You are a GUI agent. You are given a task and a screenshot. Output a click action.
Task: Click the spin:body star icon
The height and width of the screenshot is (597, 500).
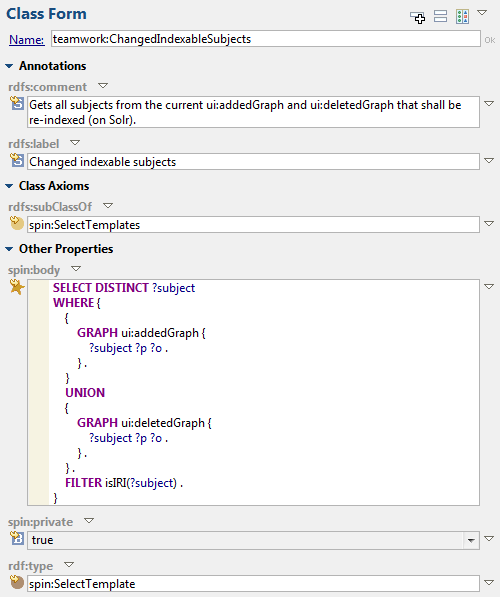[17, 287]
